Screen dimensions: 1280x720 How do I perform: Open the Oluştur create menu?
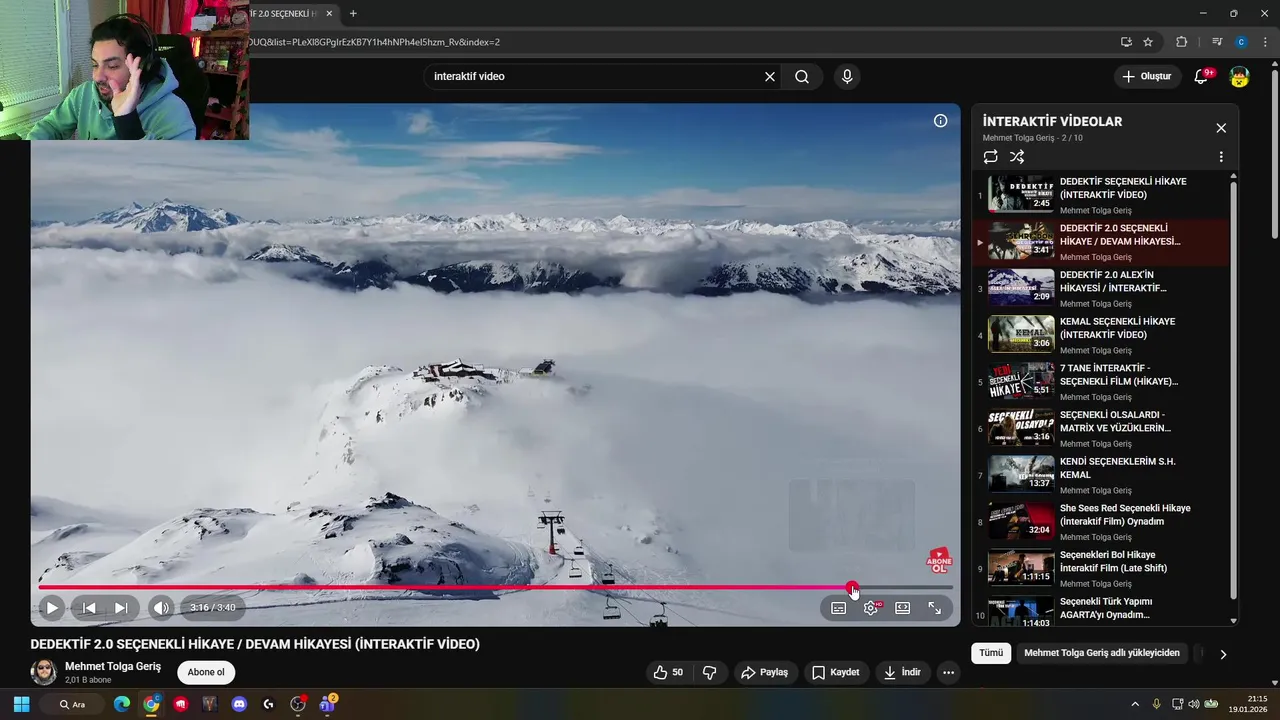point(1146,77)
